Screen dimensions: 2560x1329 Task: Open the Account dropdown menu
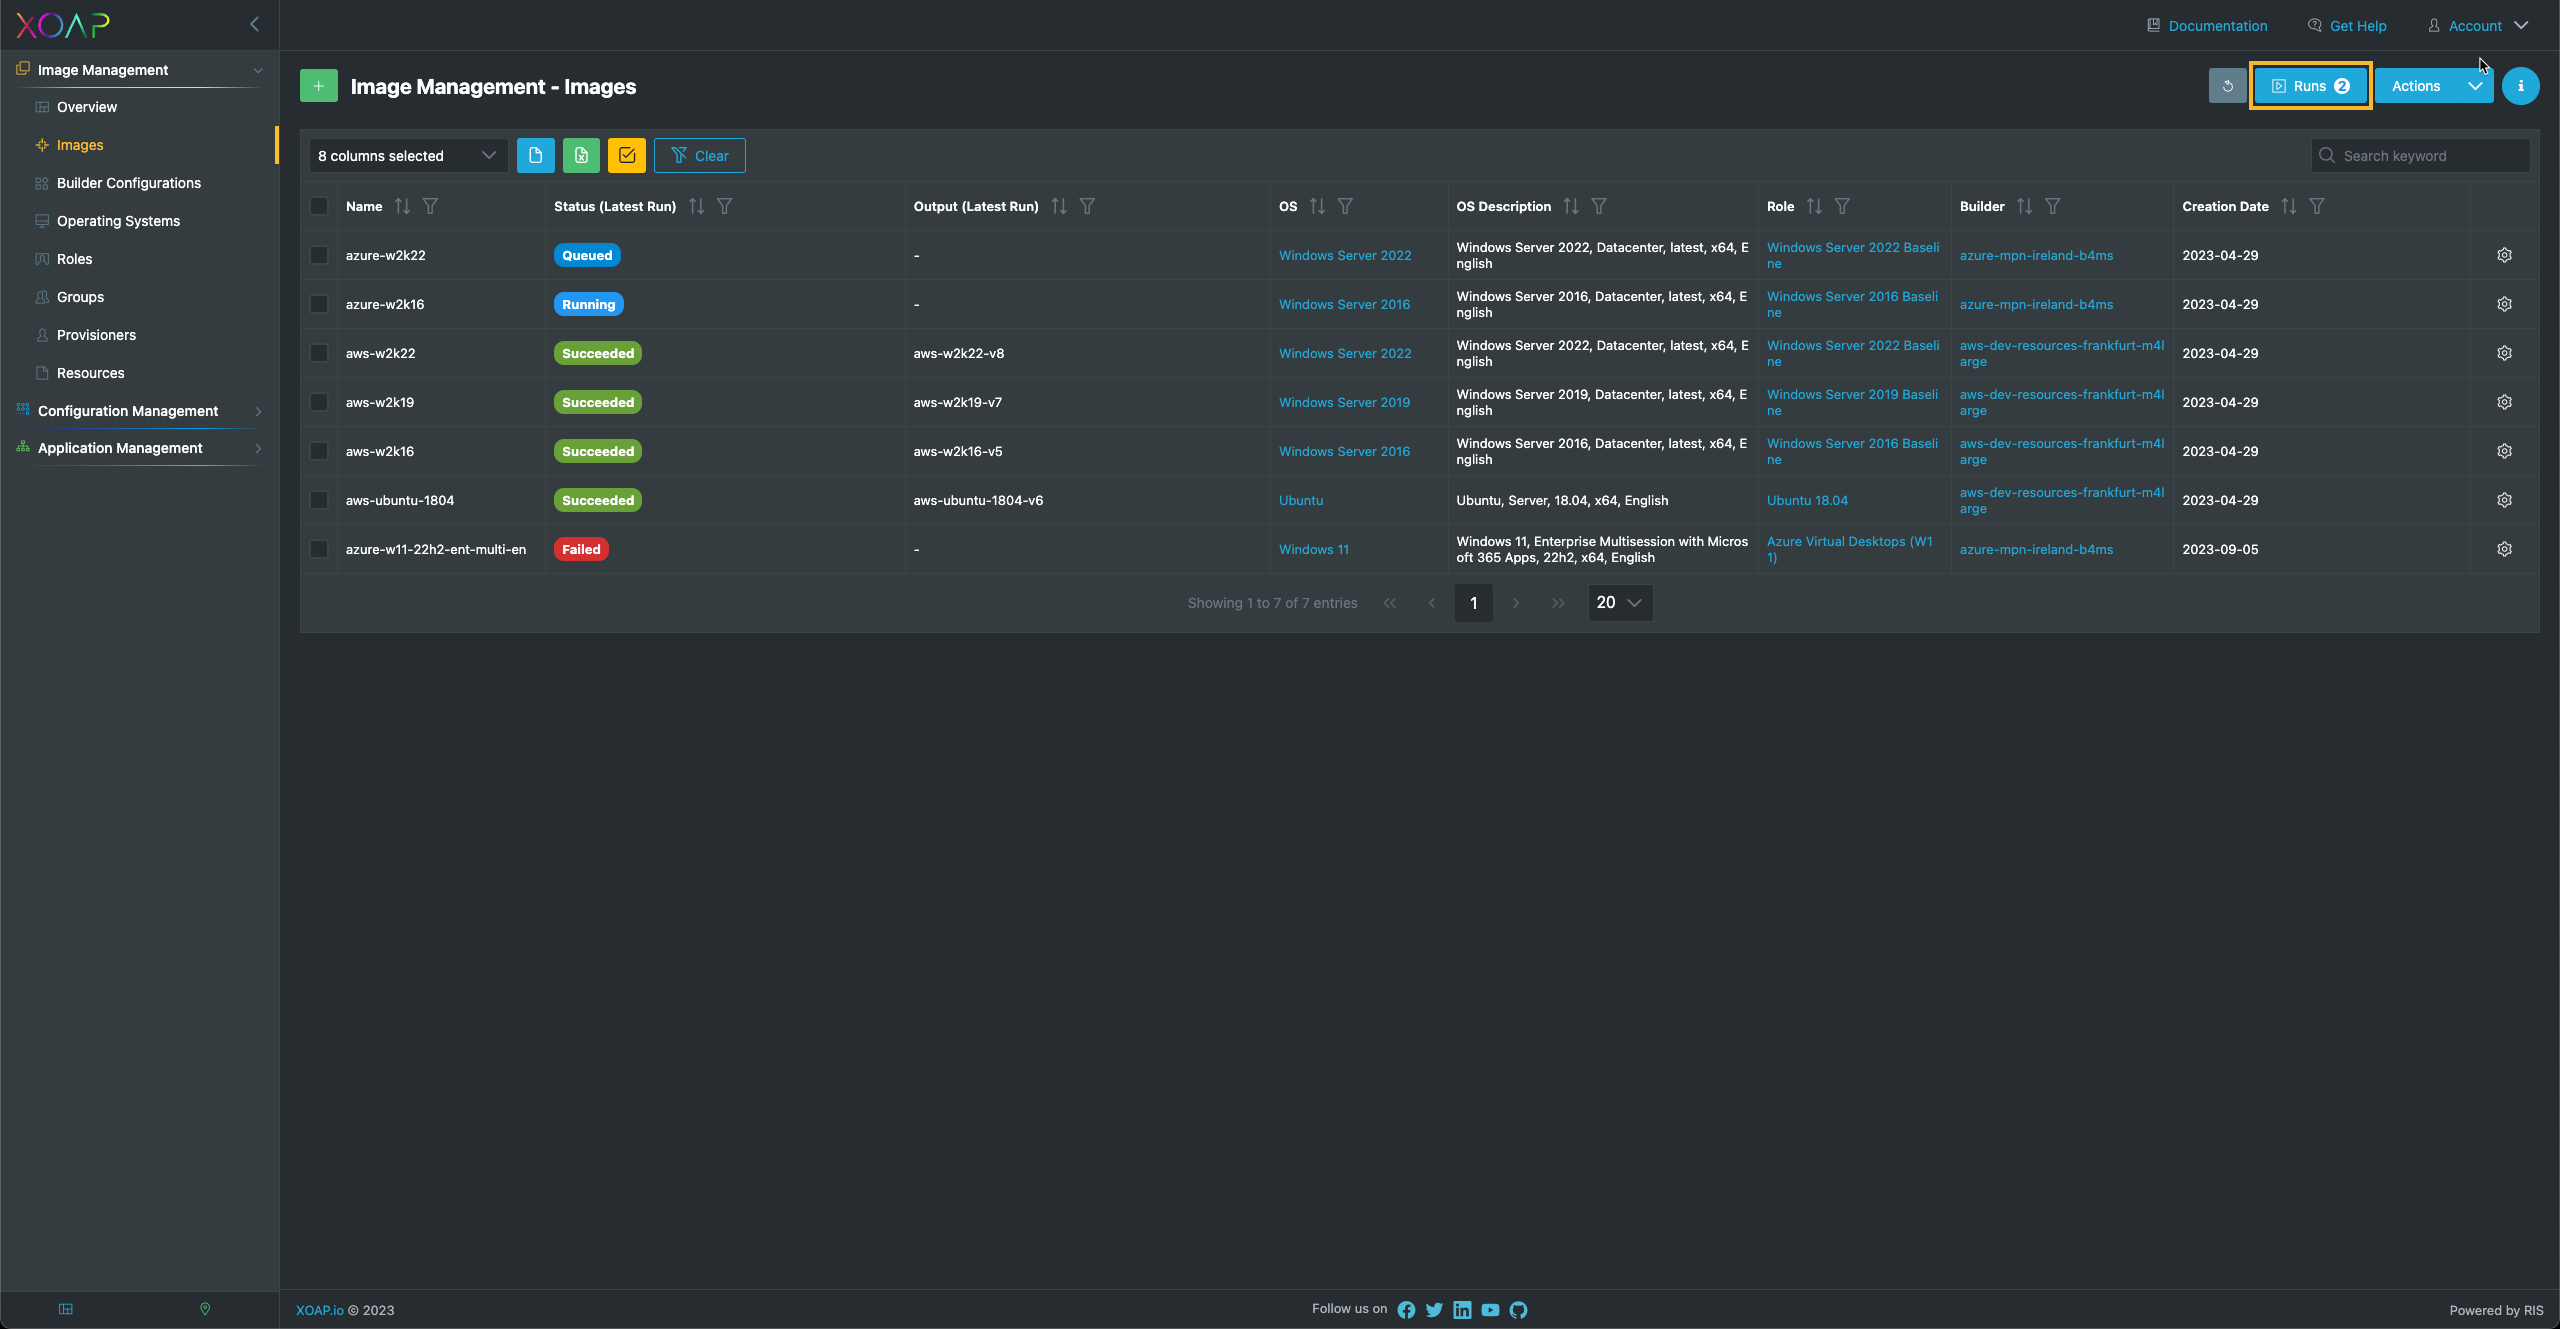[x=2478, y=26]
